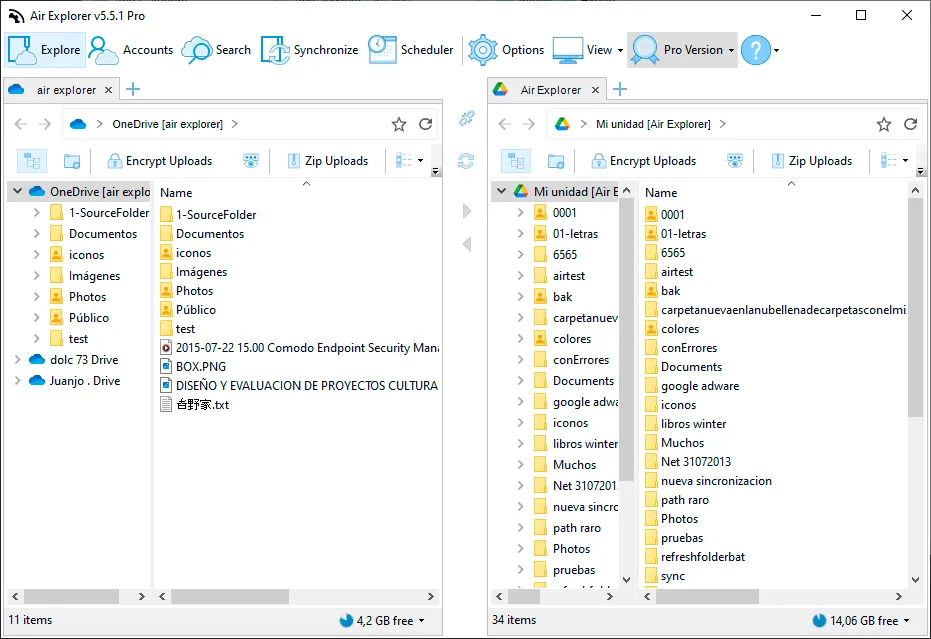
Task: Go back in the Mi unidad pane
Action: [505, 124]
